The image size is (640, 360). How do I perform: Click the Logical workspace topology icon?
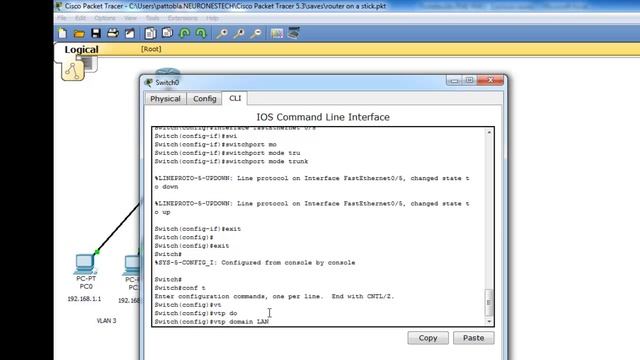click(x=73, y=70)
